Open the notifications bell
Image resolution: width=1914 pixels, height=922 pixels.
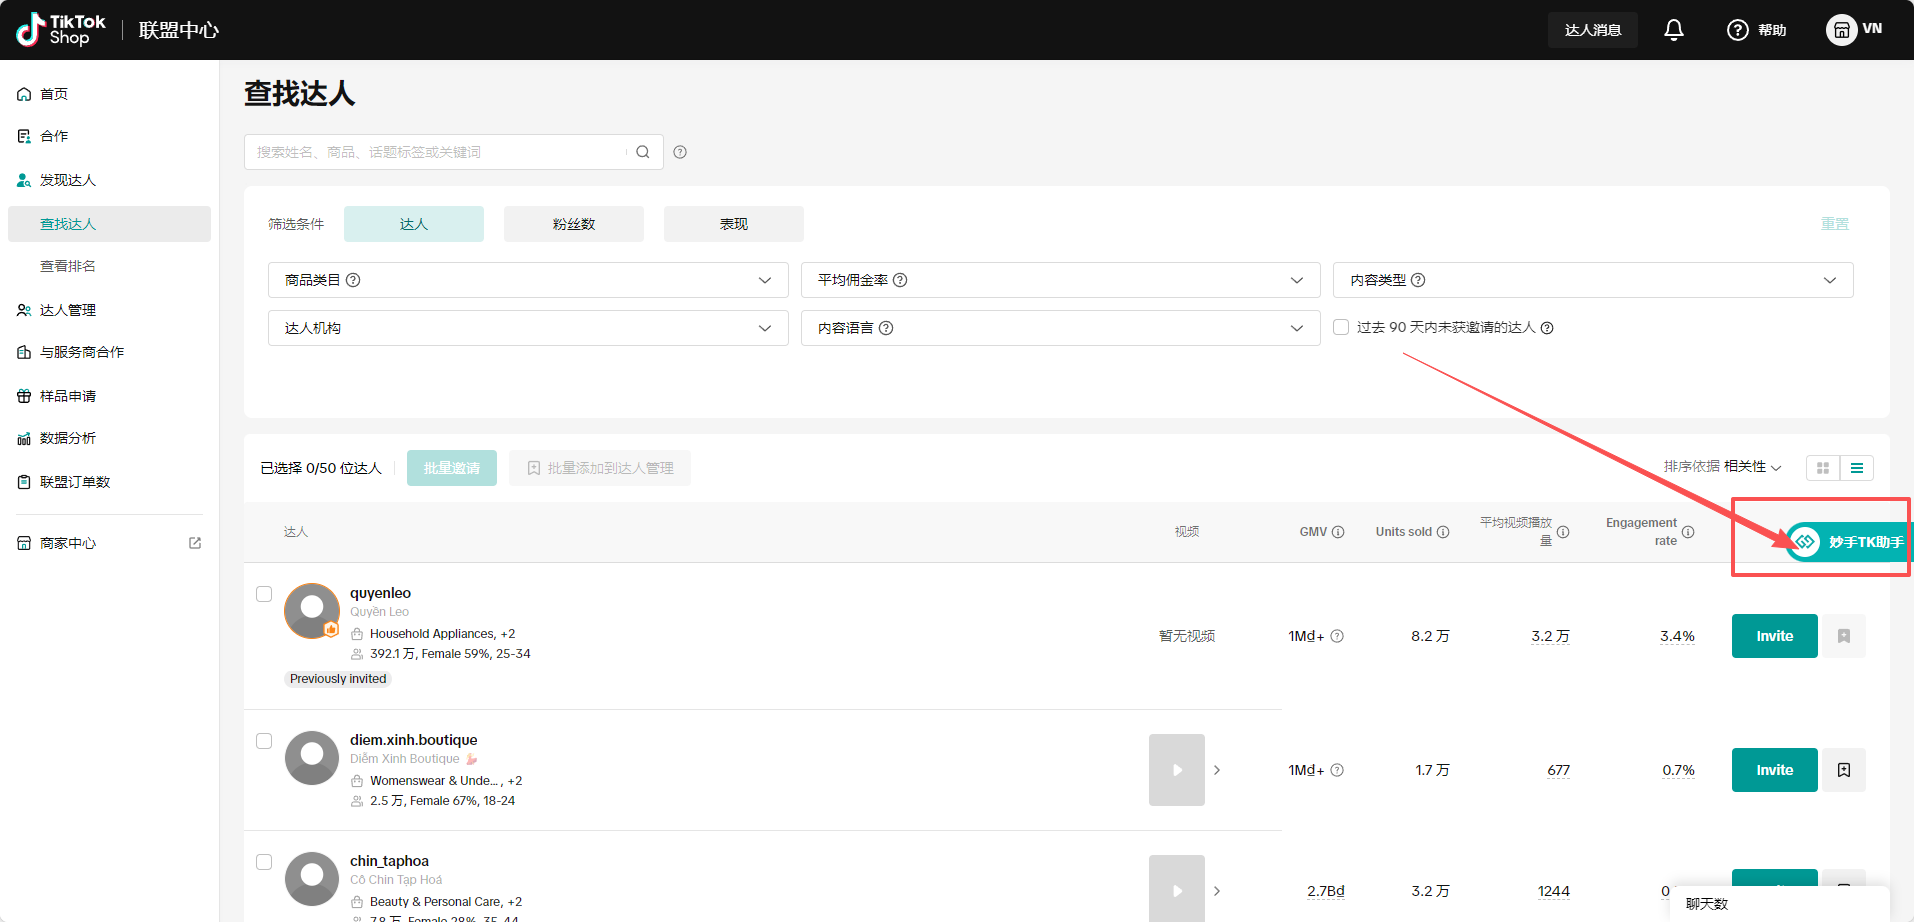tap(1674, 30)
